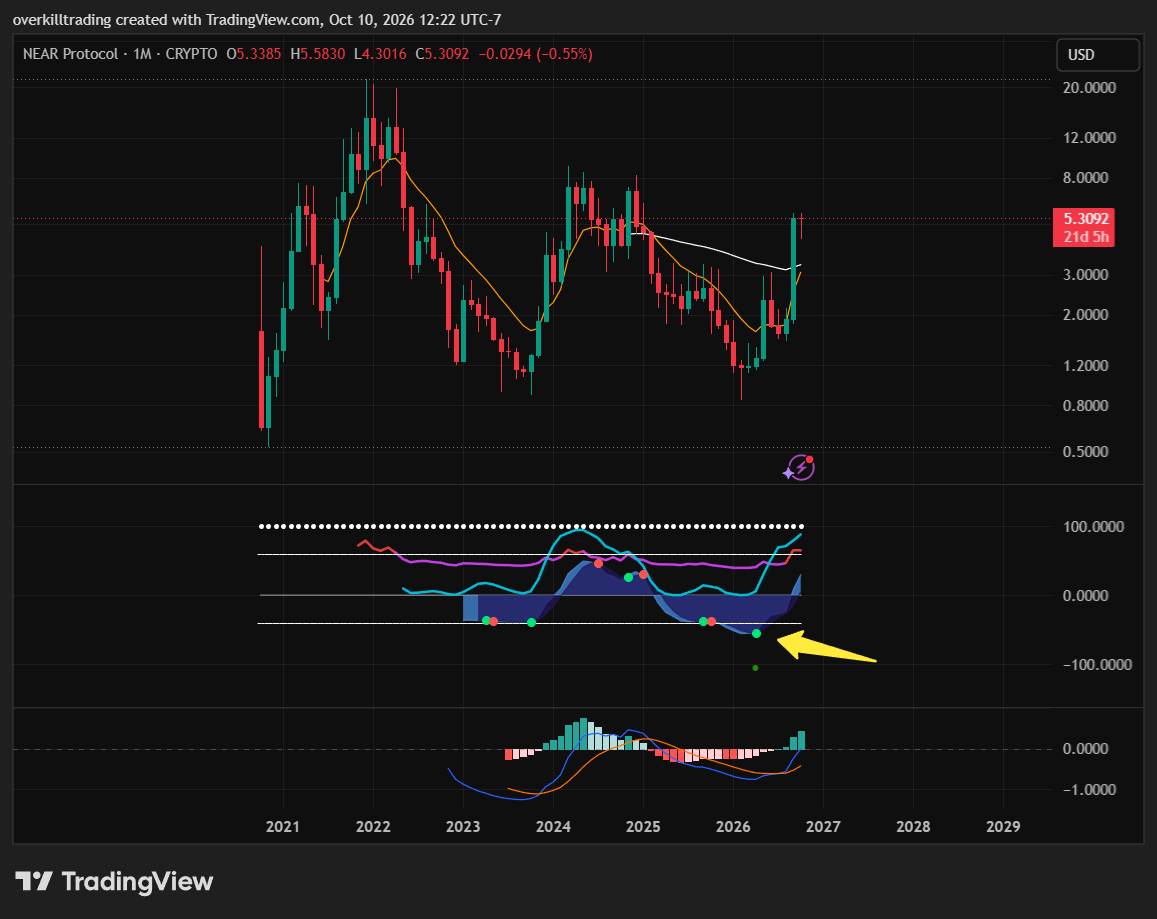Click the overkilltrading attribution header text
This screenshot has width=1157, height=919.
point(257,20)
